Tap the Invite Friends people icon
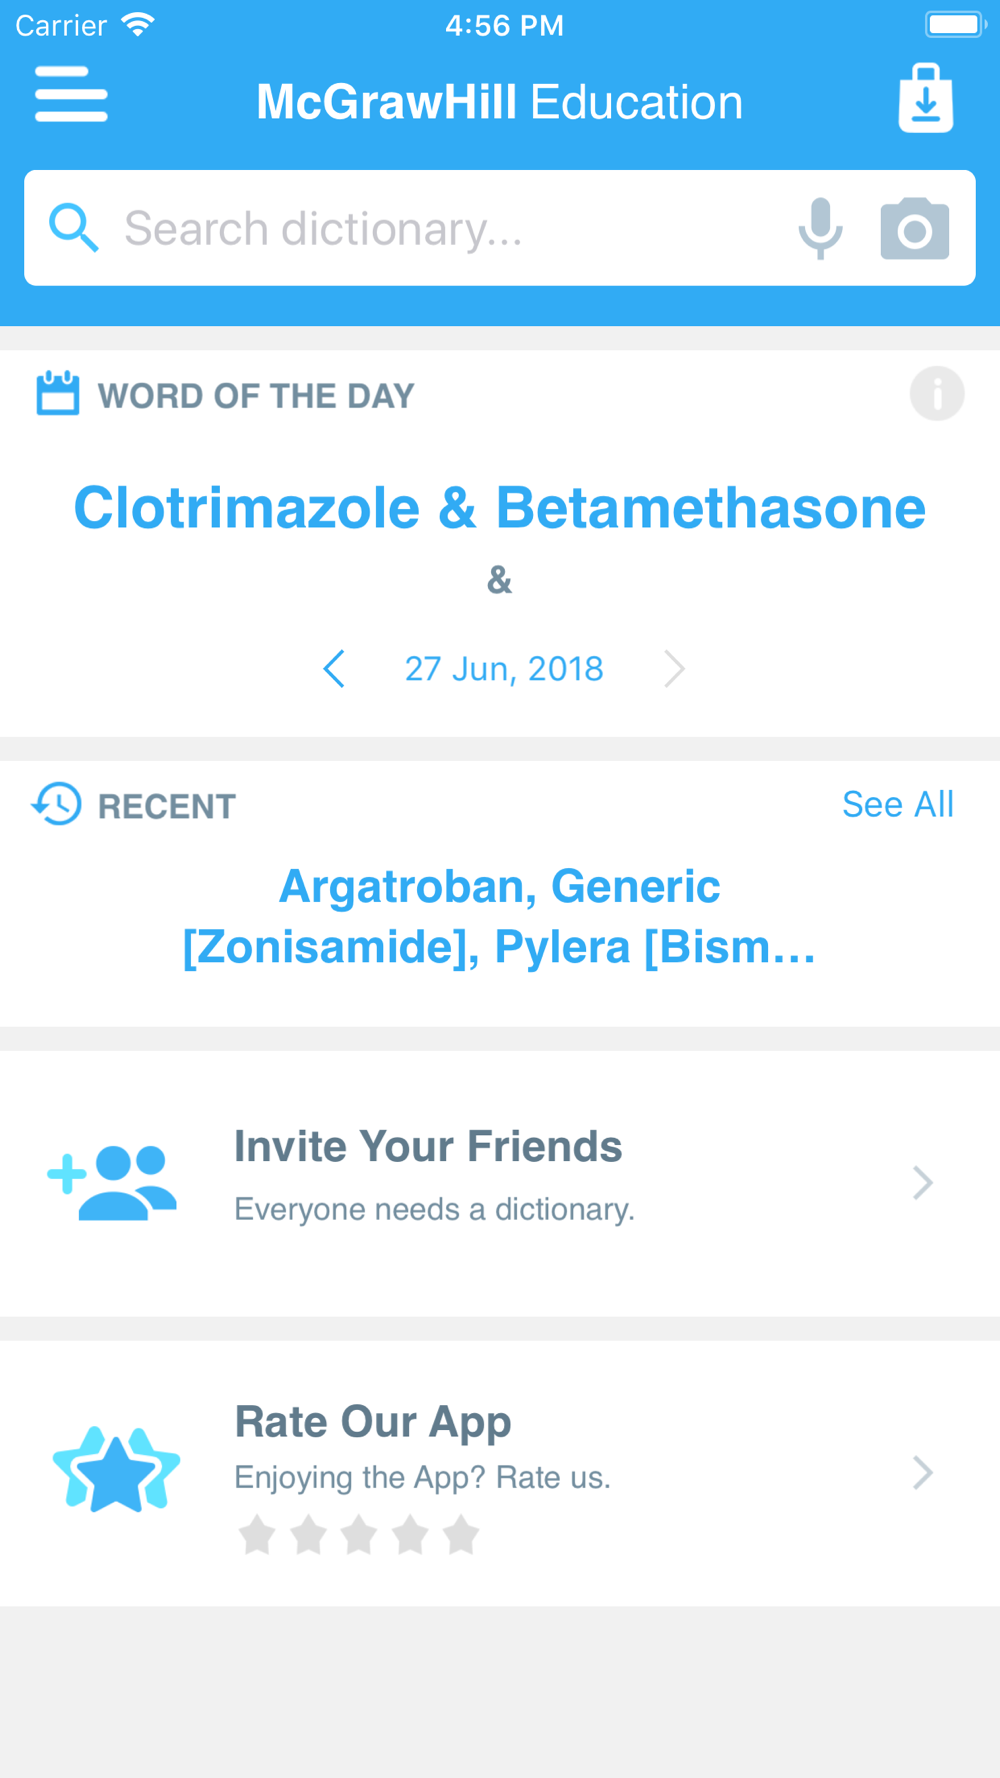Screen dimensions: 1000x1778 pos(113,1183)
